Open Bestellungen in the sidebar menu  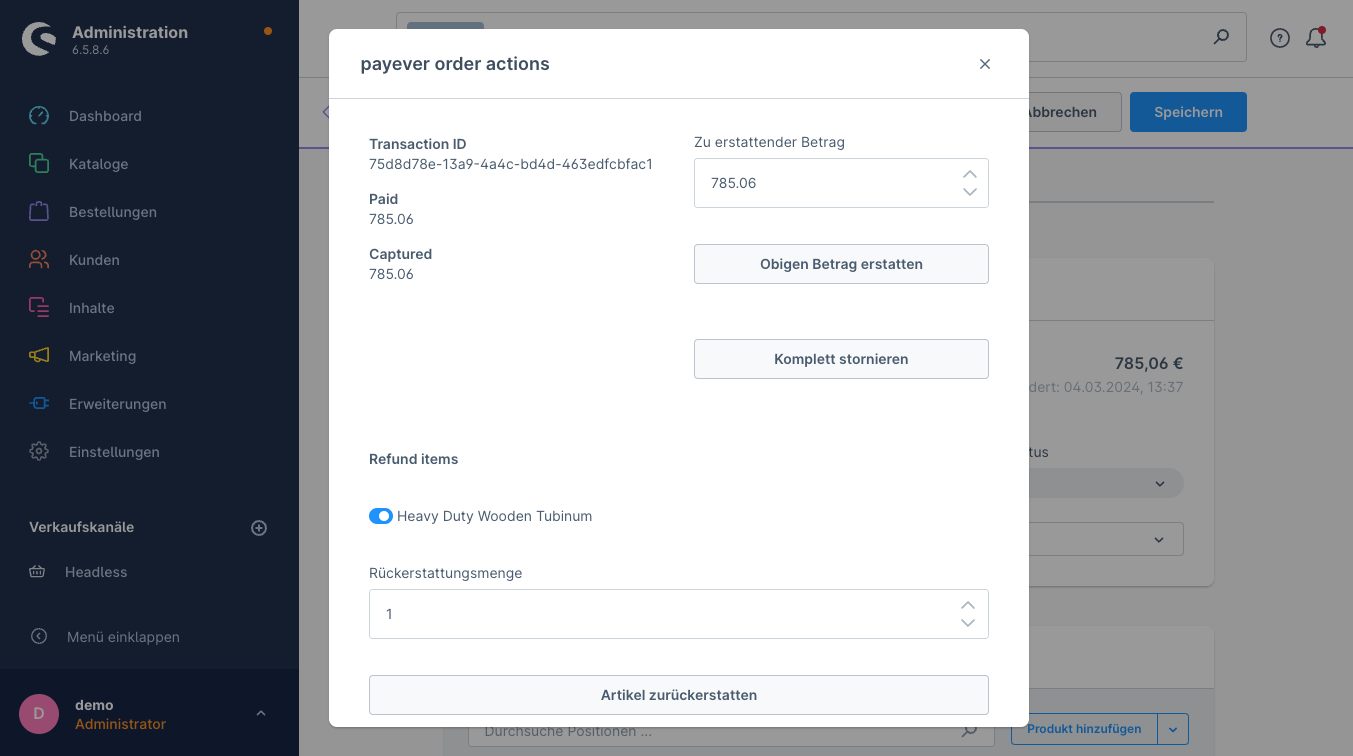coord(113,212)
